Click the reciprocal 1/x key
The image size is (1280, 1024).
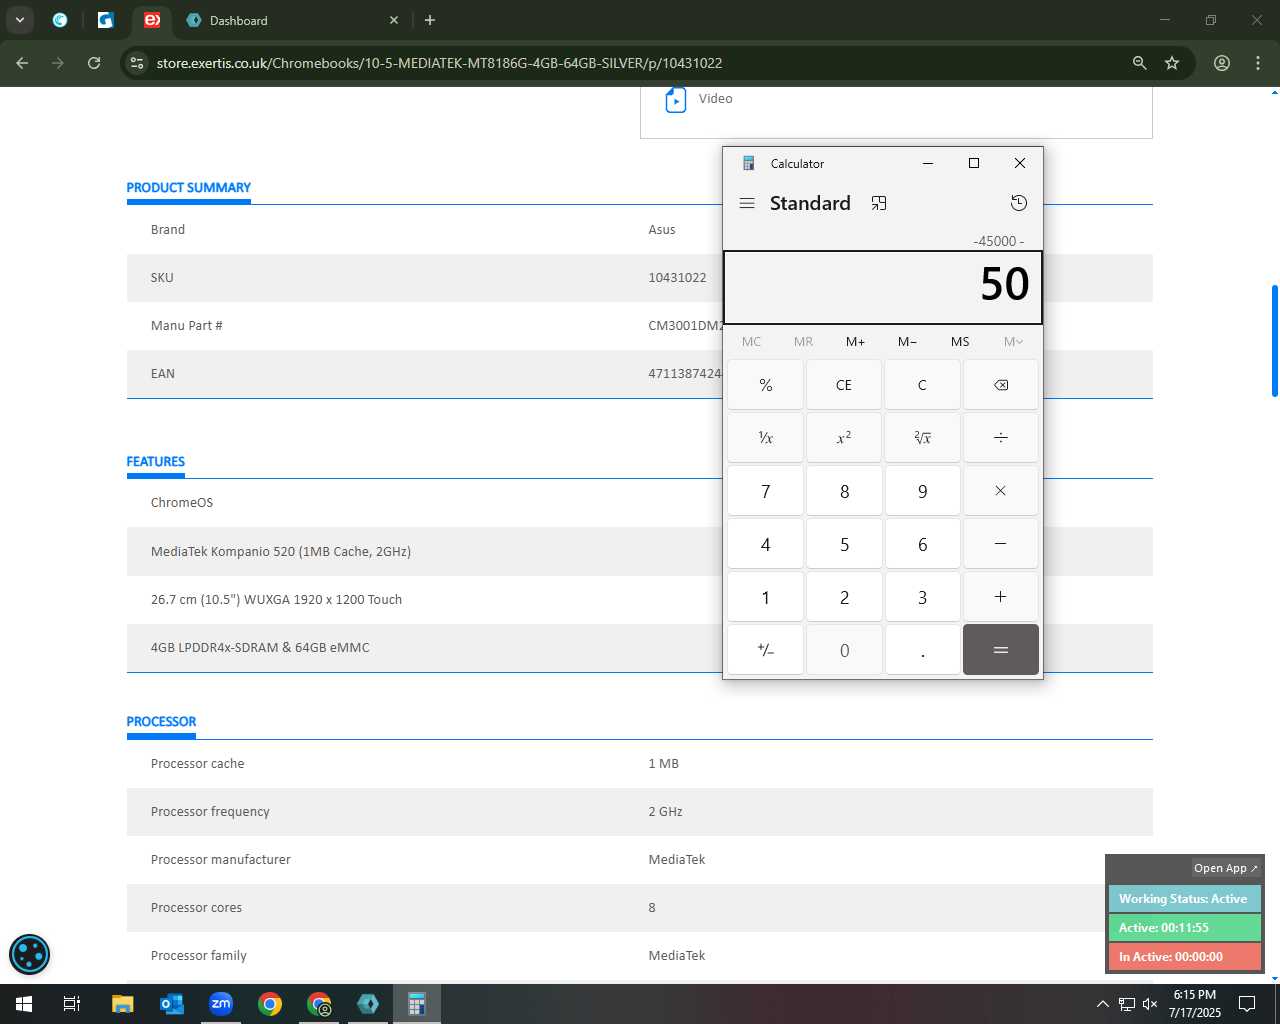tap(766, 438)
